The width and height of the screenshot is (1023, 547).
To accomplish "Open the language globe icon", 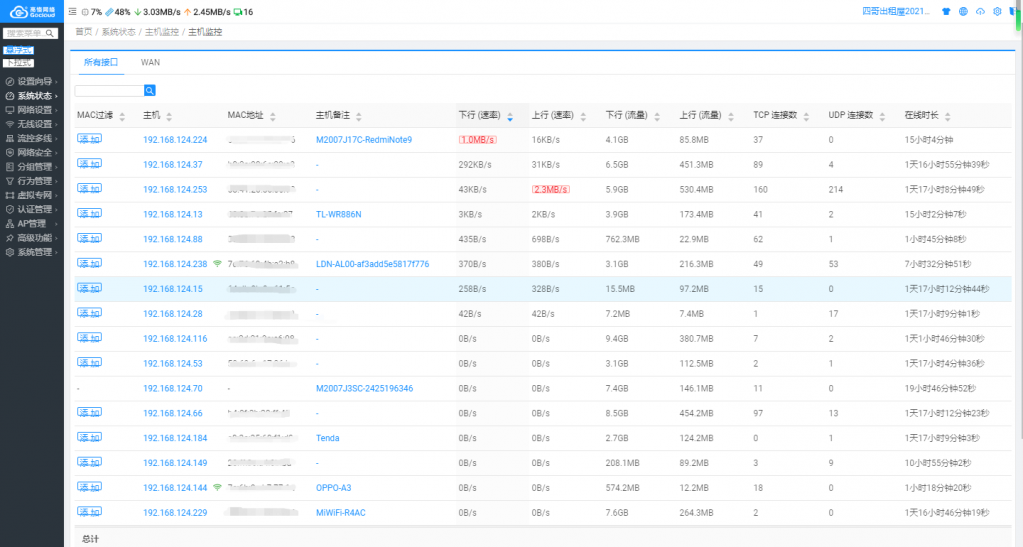I will point(963,12).
